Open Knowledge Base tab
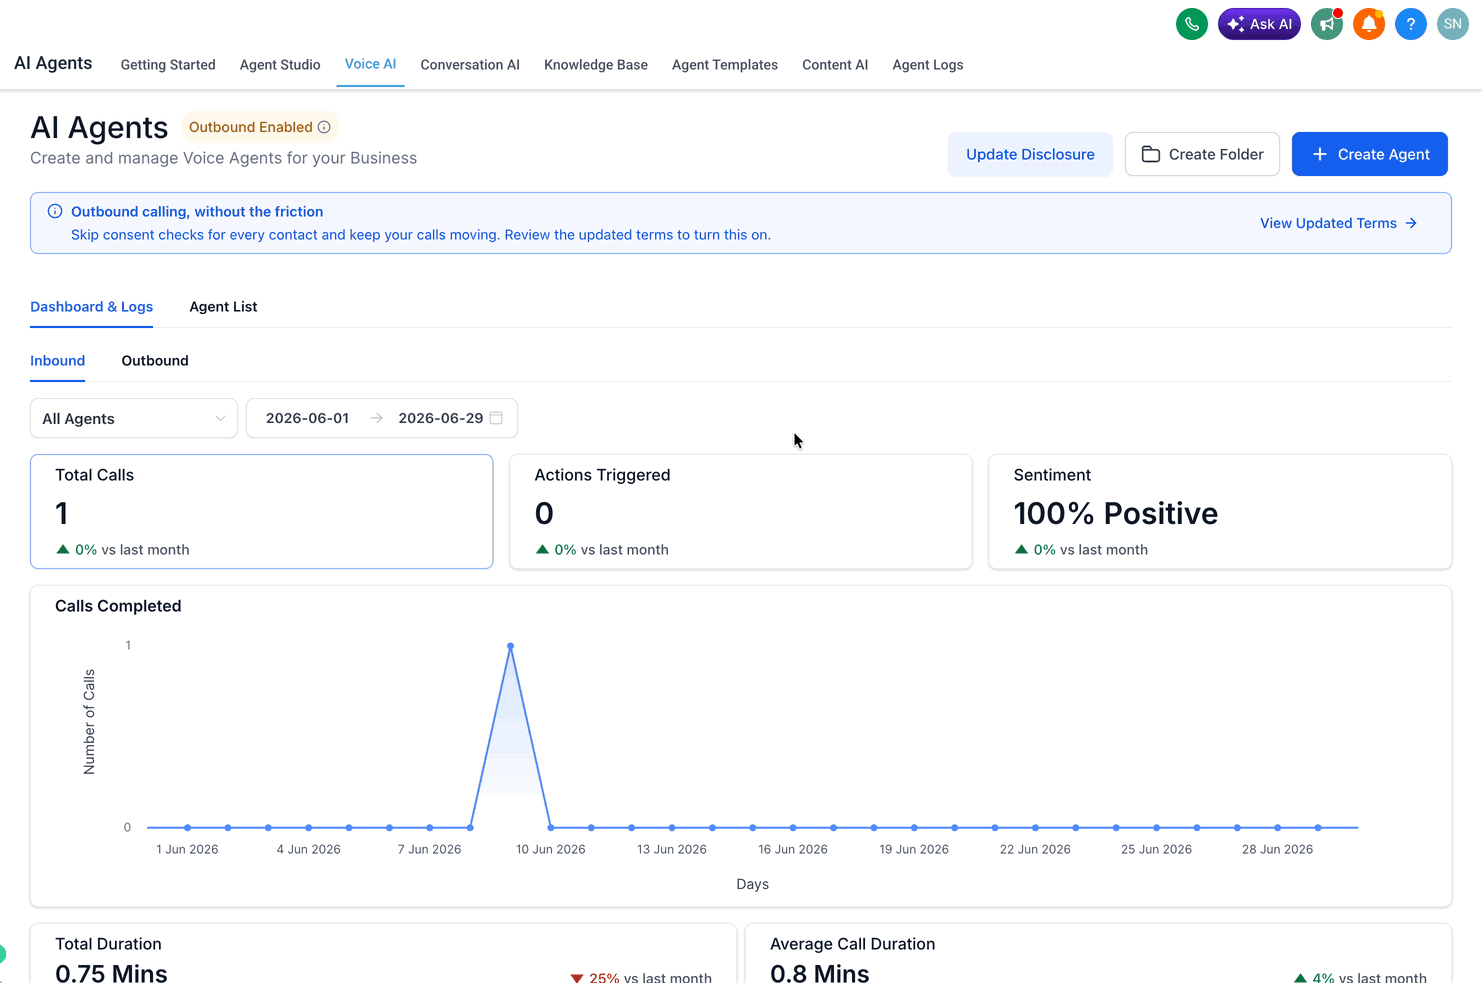The height and width of the screenshot is (983, 1482). (596, 65)
